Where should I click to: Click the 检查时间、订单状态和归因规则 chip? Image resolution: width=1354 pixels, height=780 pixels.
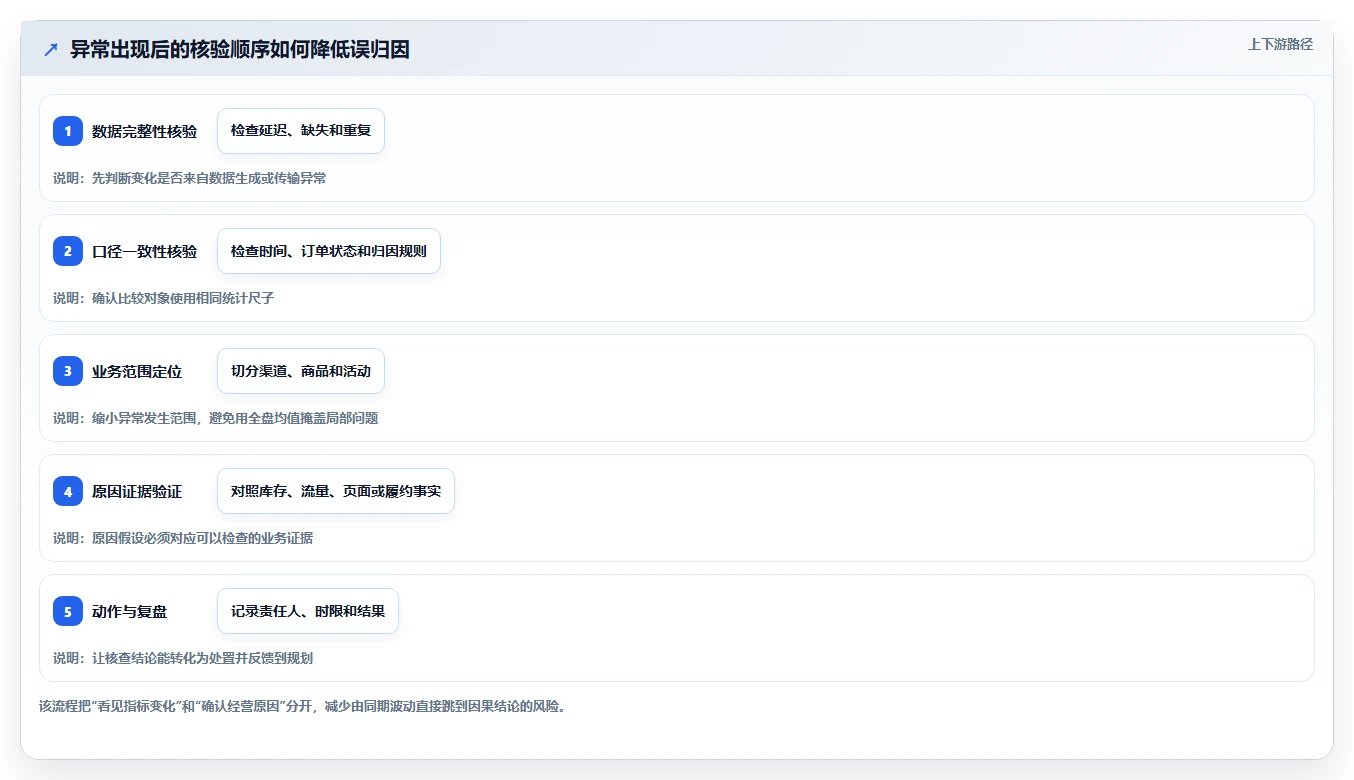point(329,251)
